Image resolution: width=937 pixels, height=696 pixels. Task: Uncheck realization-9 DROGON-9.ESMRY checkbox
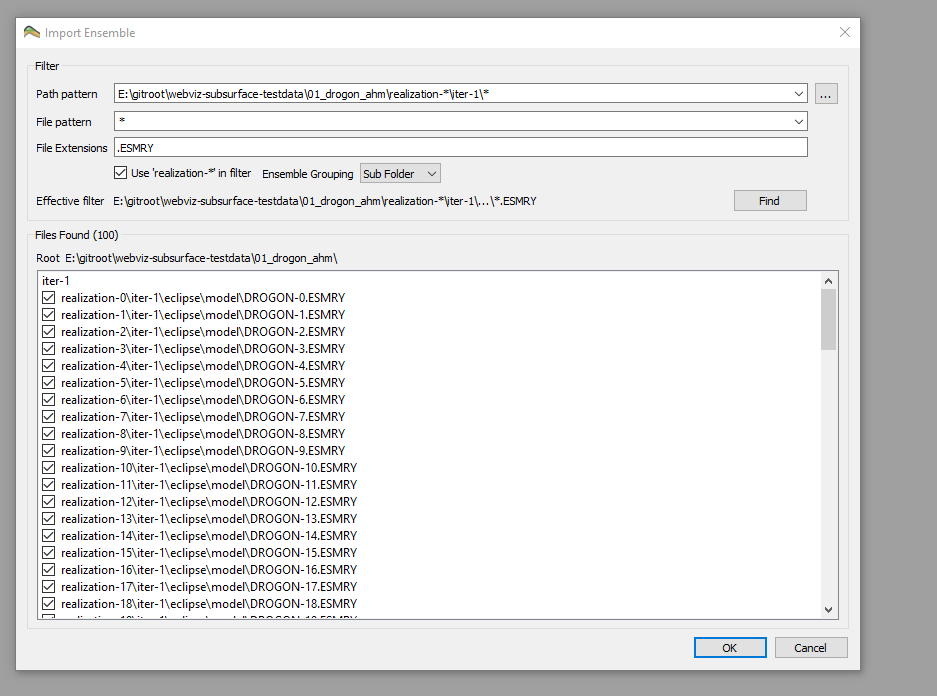(49, 450)
